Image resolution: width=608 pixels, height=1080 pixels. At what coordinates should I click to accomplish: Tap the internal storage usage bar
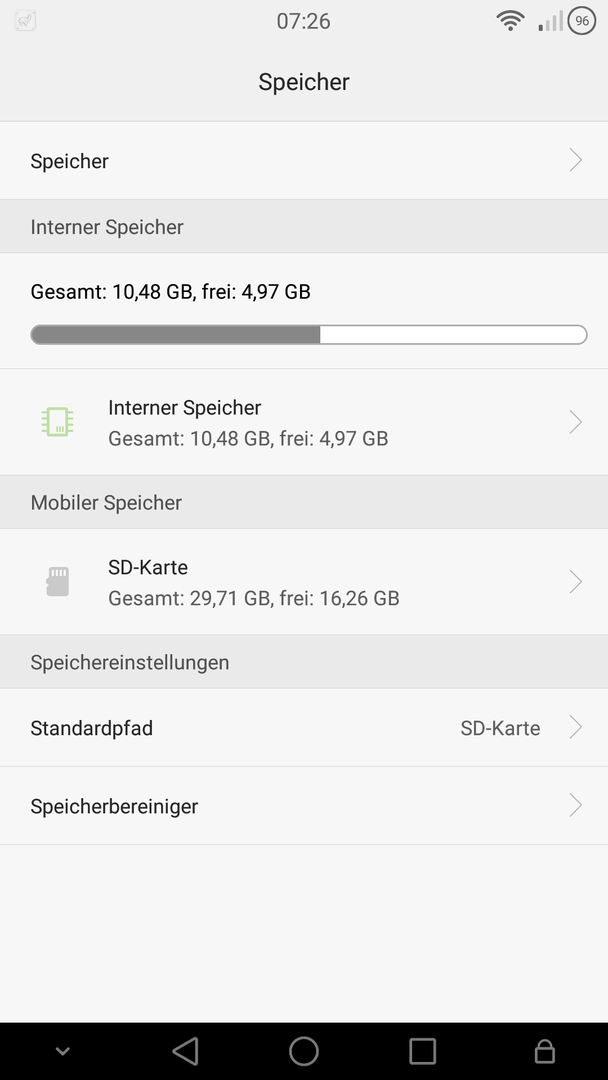click(308, 335)
